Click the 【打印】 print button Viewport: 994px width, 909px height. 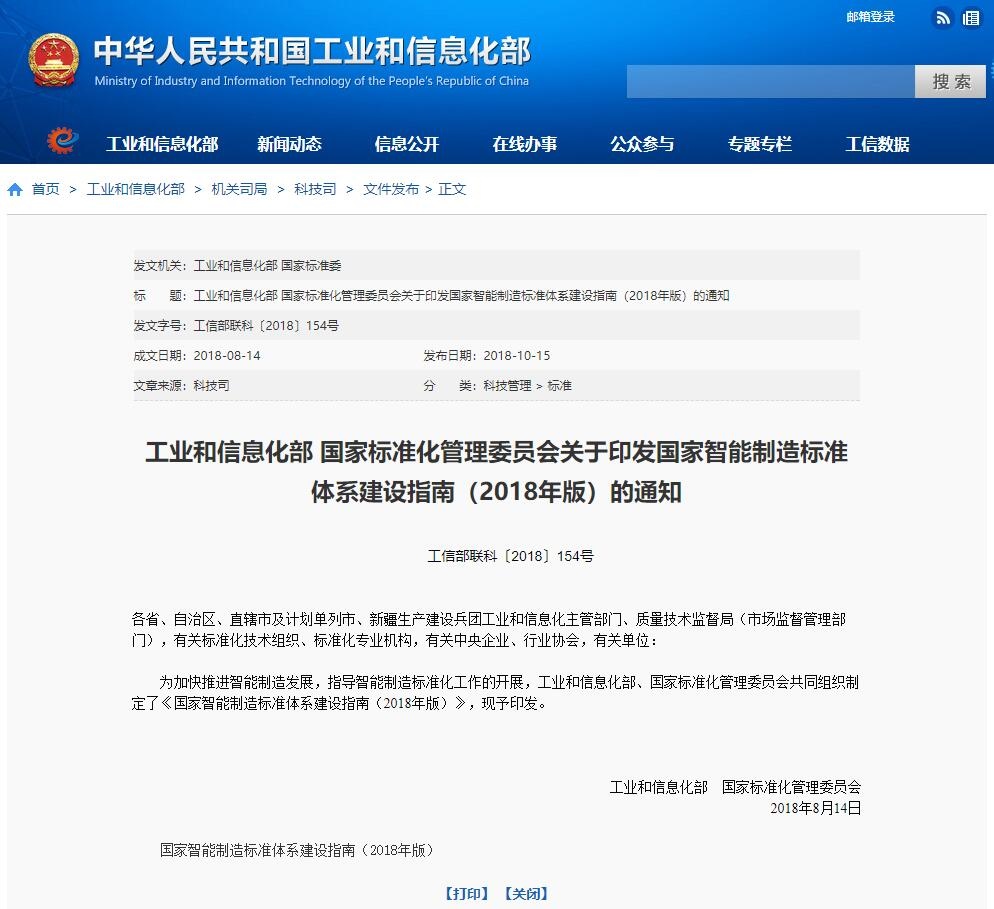click(x=466, y=893)
